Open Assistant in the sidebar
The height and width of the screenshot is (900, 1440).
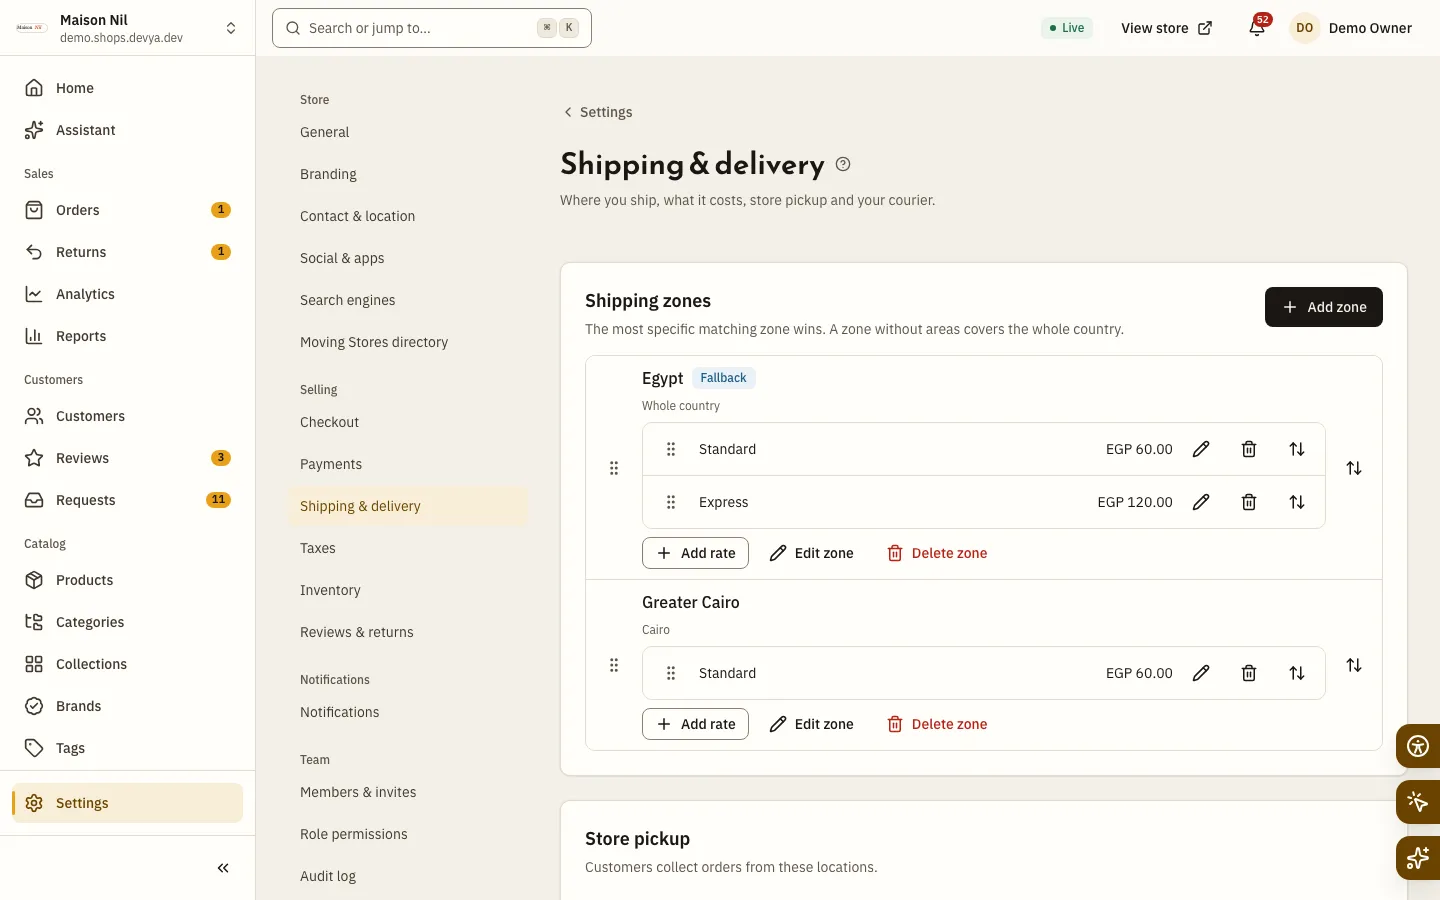point(128,130)
